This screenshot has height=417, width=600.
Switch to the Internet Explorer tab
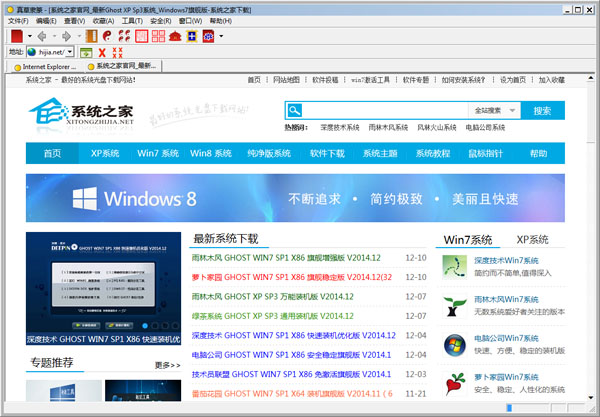[45, 67]
